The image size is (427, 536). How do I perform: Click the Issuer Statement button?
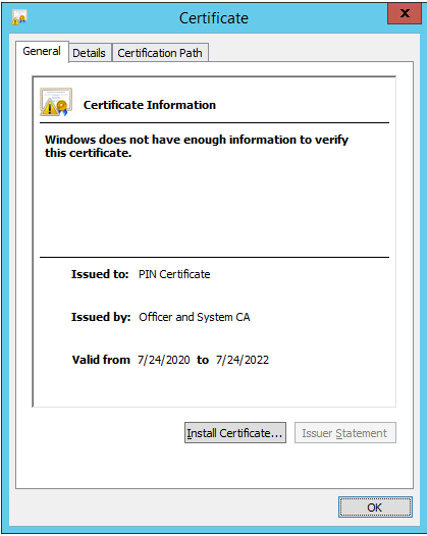345,433
